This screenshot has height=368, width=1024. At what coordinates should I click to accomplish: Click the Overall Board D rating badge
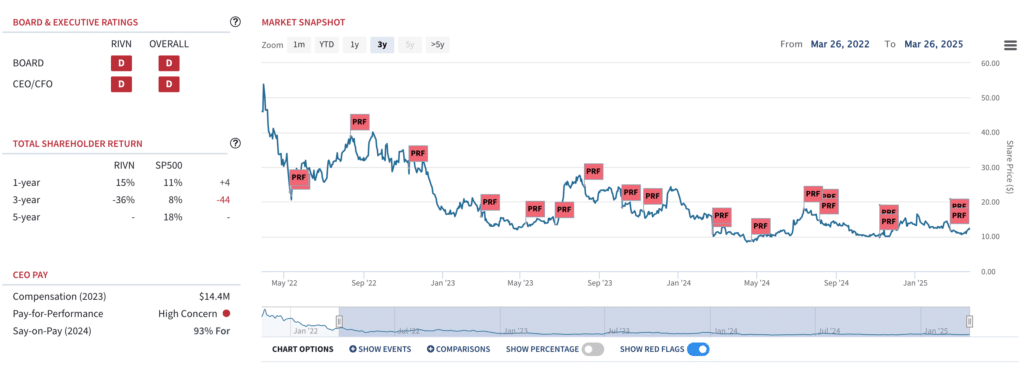pos(168,63)
